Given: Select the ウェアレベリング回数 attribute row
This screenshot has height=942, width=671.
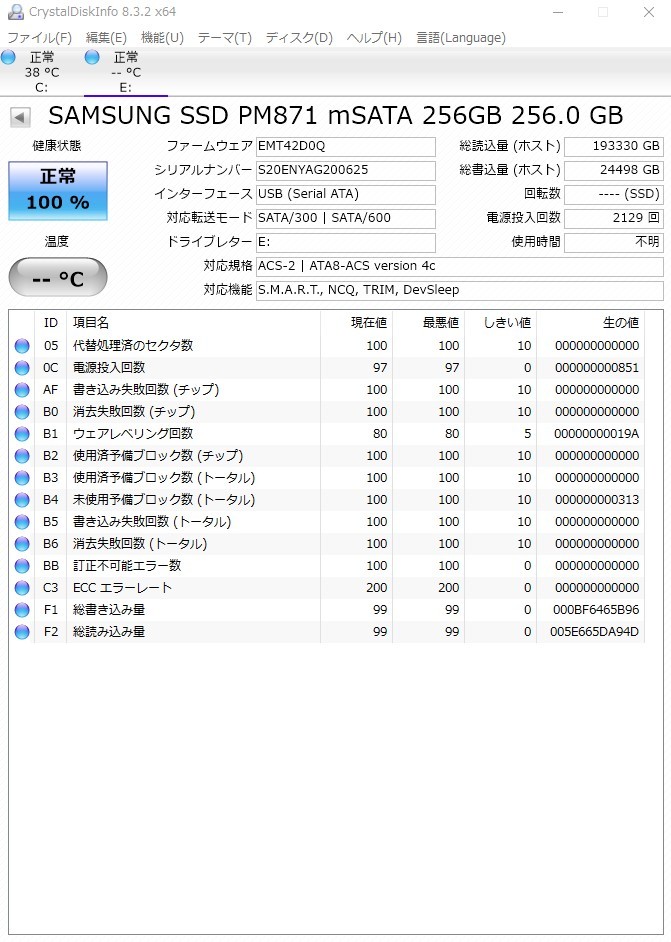Looking at the screenshot, I should click(327, 434).
